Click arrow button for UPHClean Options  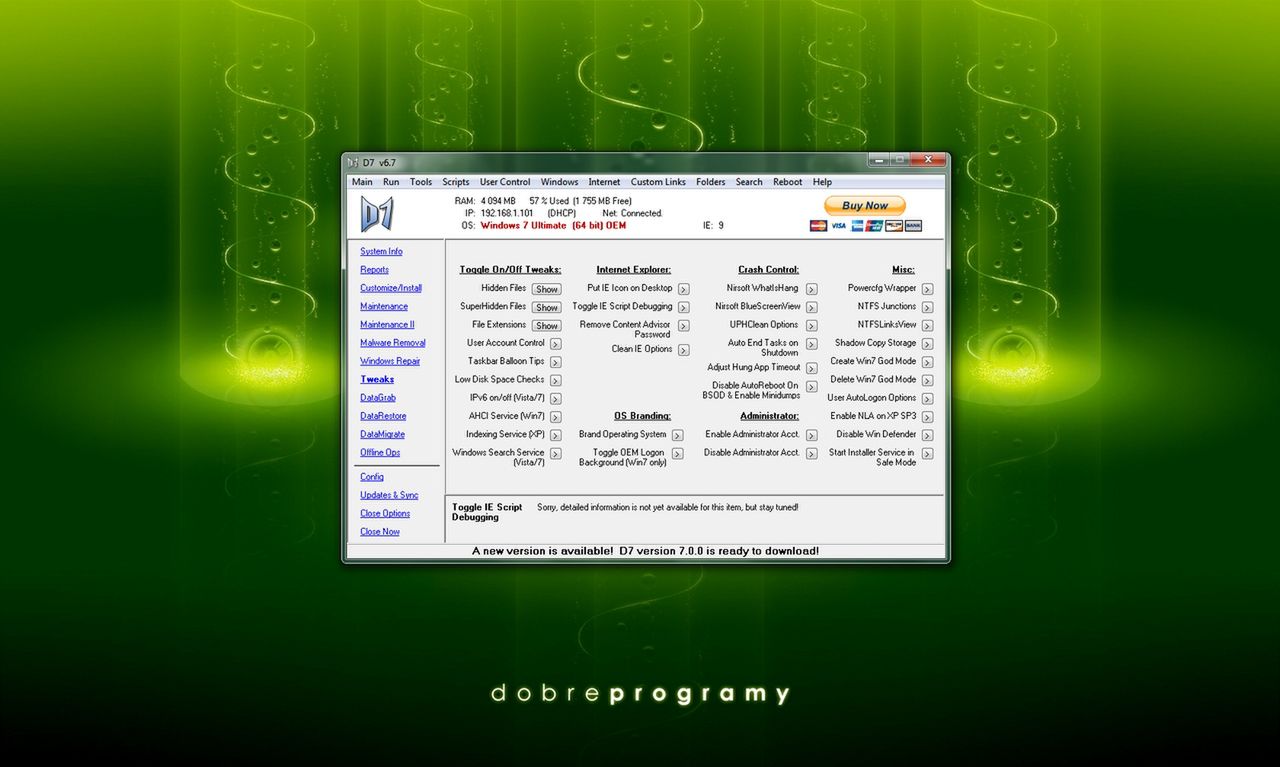pos(811,326)
